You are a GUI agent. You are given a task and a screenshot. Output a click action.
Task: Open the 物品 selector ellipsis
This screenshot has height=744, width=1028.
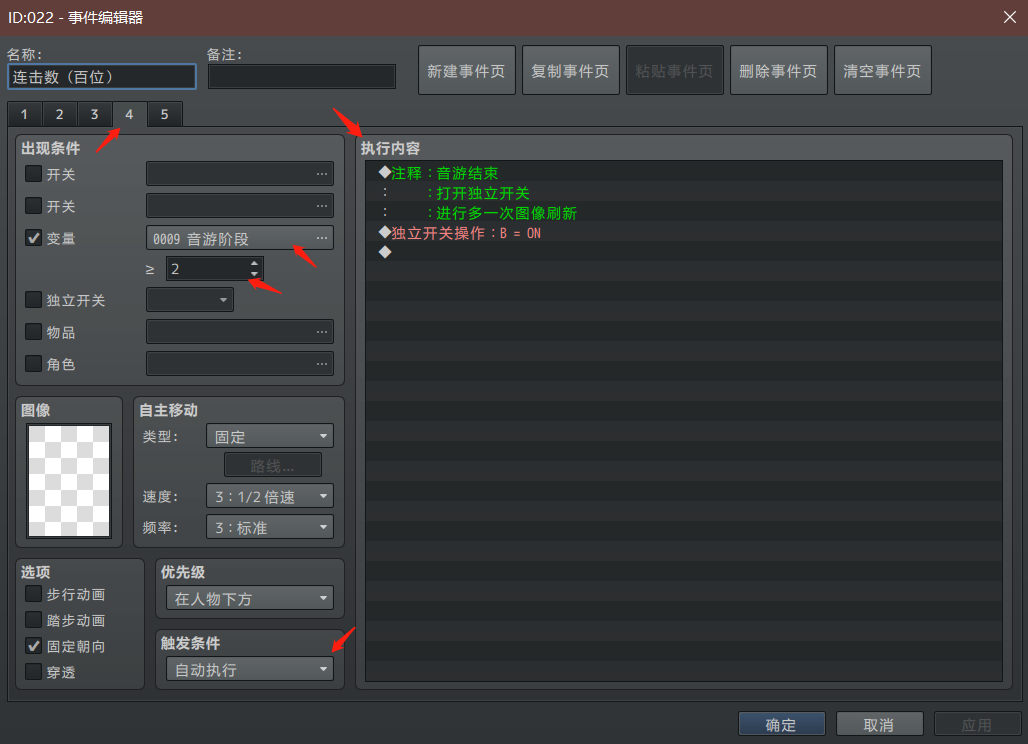click(321, 332)
